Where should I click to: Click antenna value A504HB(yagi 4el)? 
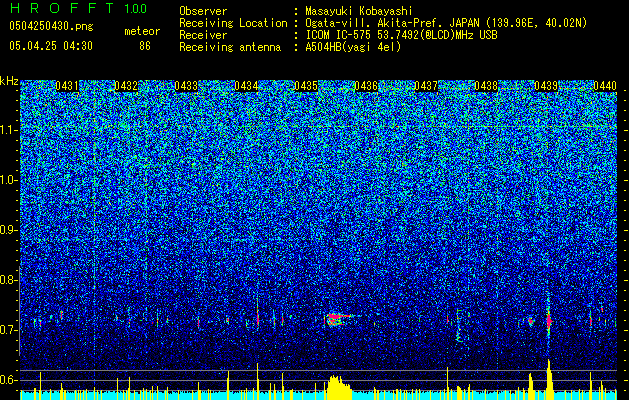353,47
